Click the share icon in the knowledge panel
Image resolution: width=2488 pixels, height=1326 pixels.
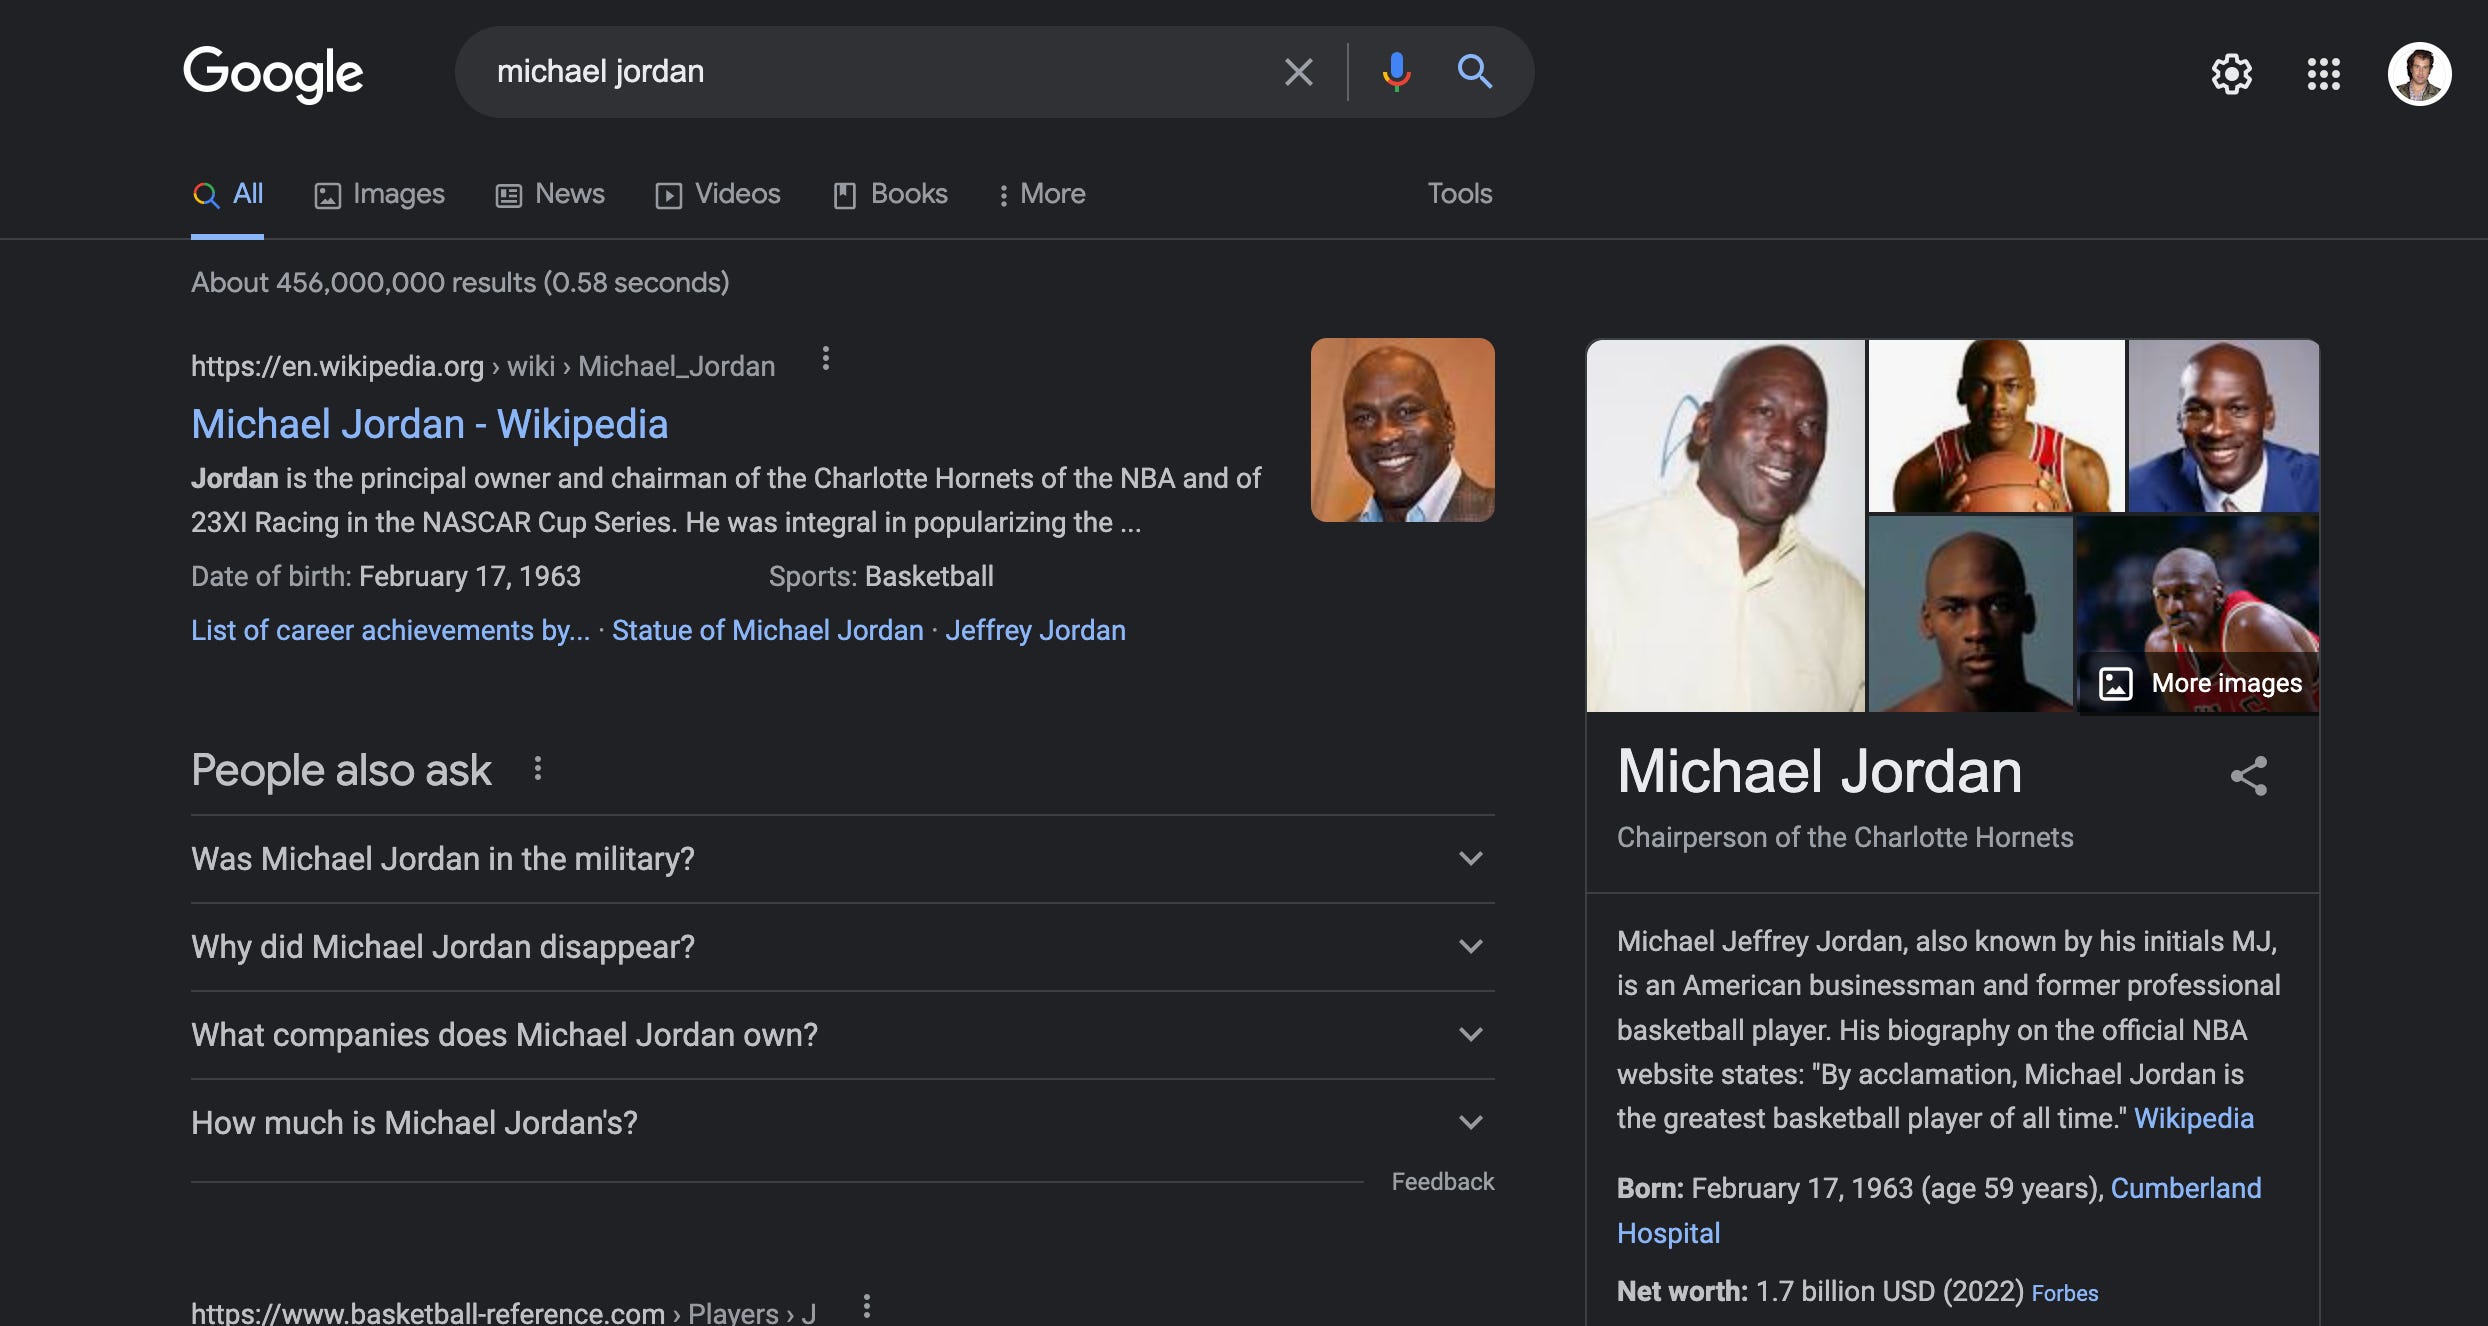click(2250, 775)
